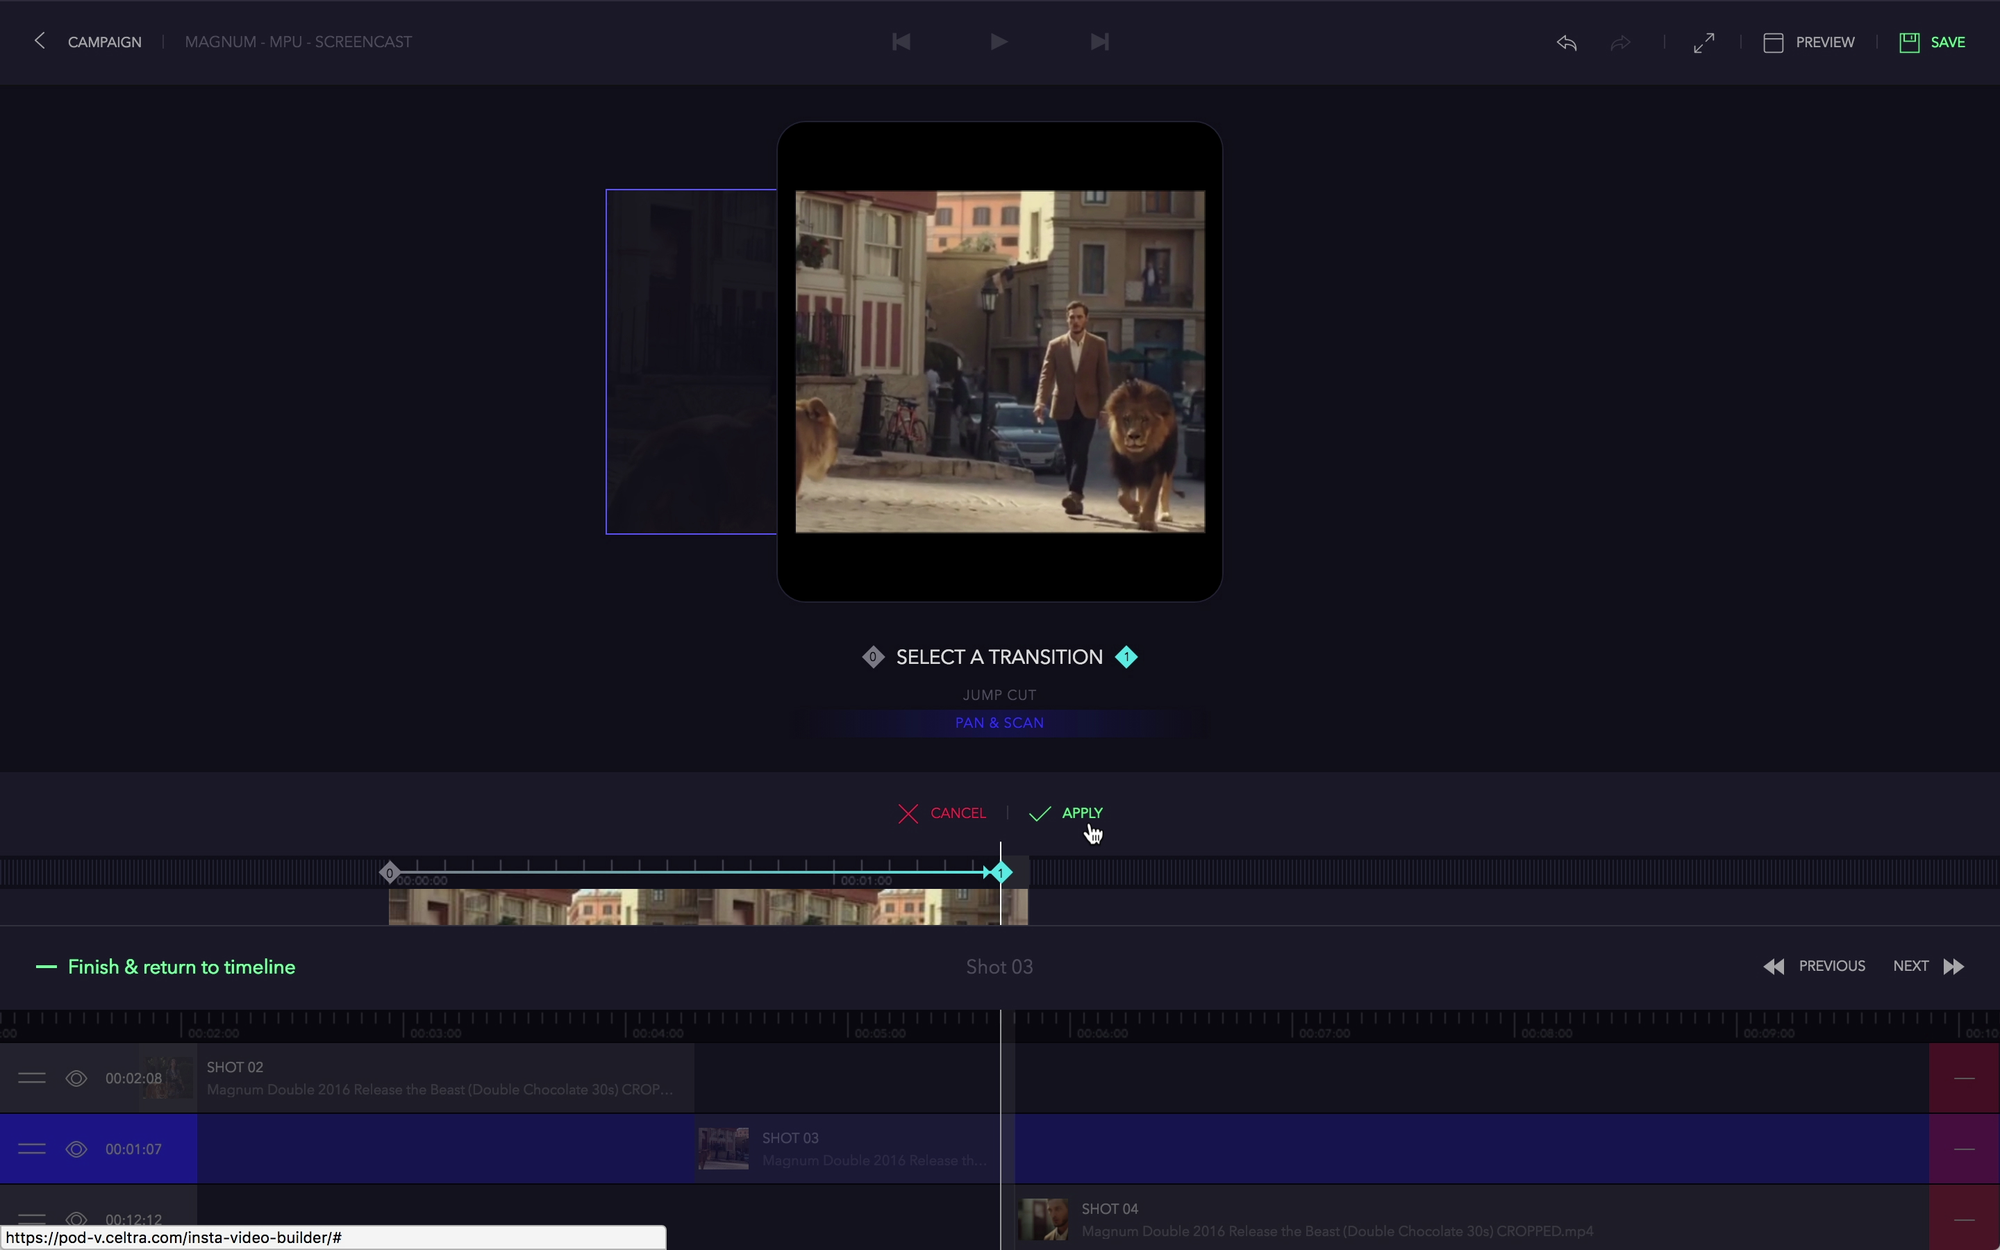
Task: Collapse editor via the green dash icon
Action: (x=46, y=967)
